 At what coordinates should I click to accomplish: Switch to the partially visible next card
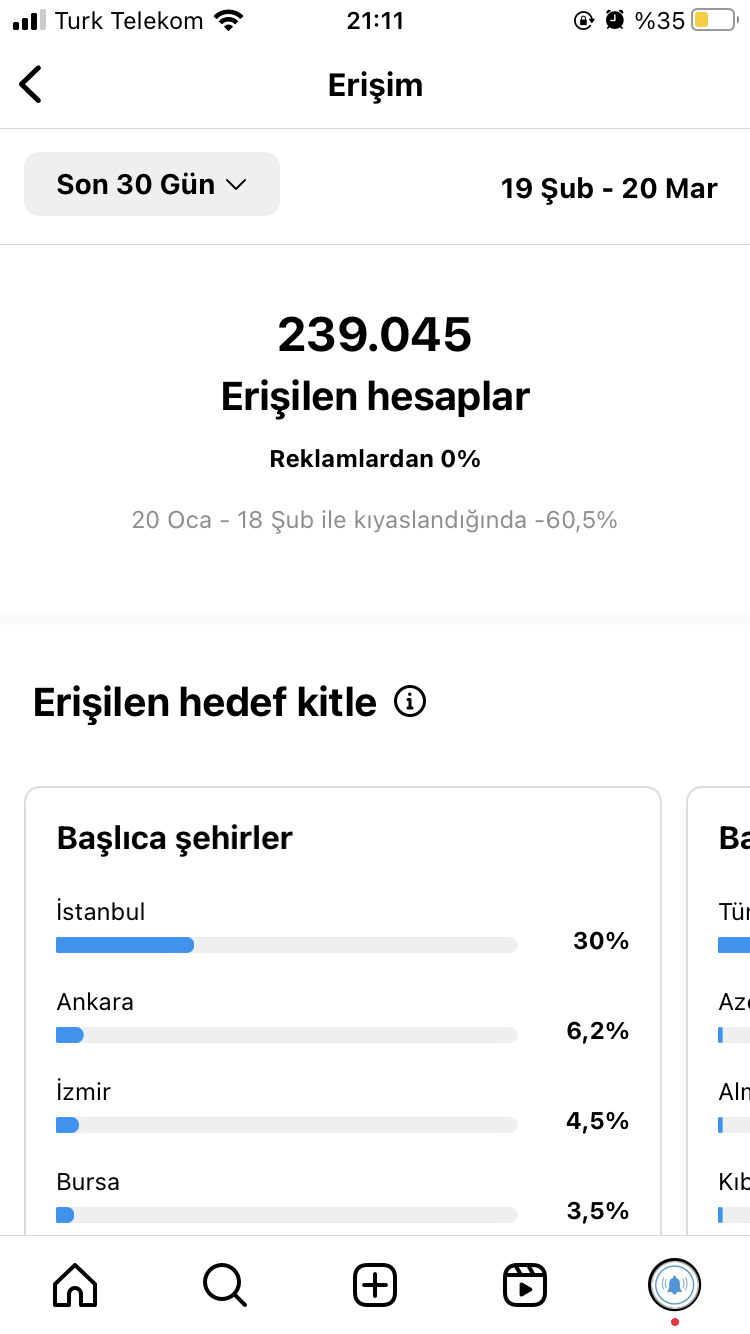point(719,1011)
